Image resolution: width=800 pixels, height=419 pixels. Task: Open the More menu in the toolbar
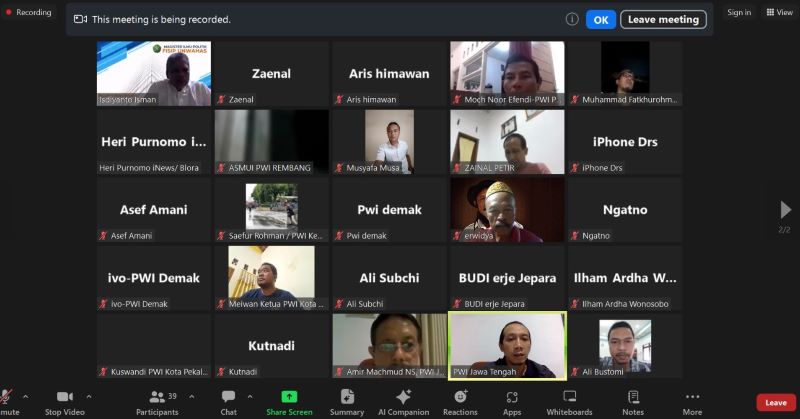692,401
